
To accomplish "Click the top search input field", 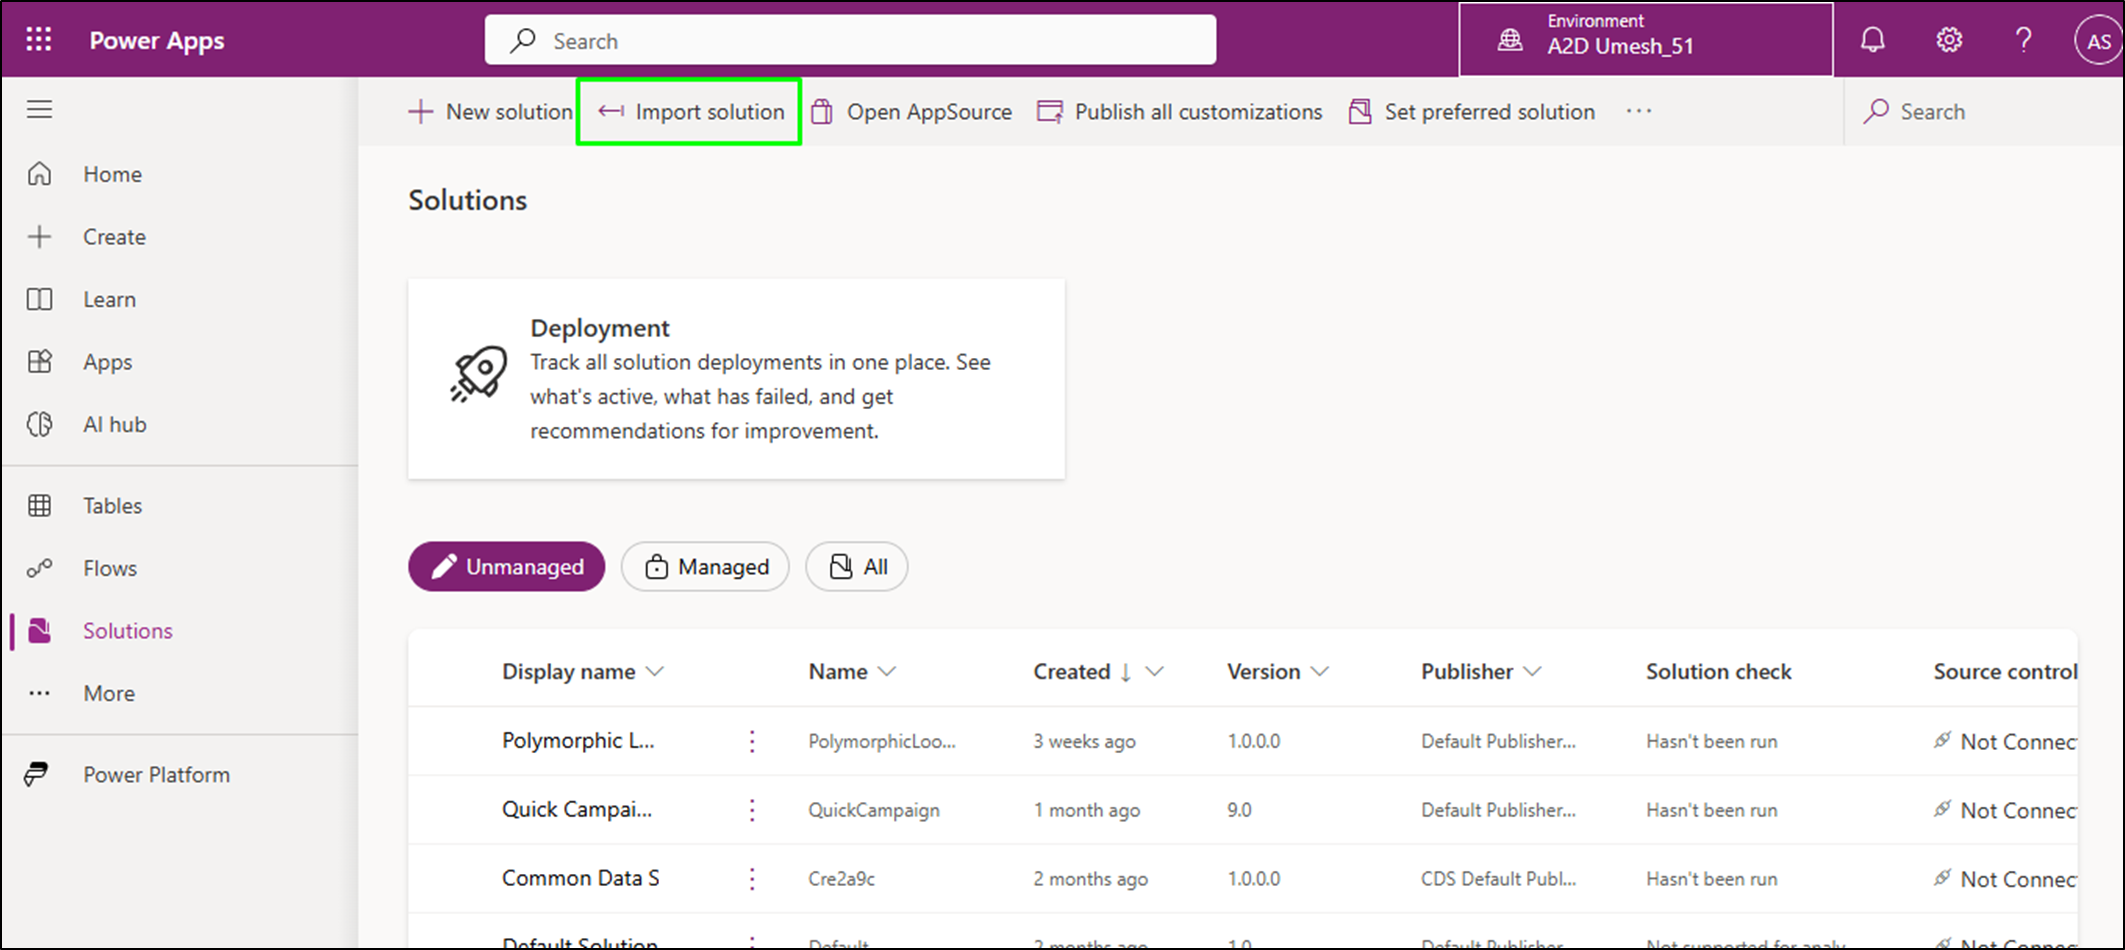I will pyautogui.click(x=849, y=40).
